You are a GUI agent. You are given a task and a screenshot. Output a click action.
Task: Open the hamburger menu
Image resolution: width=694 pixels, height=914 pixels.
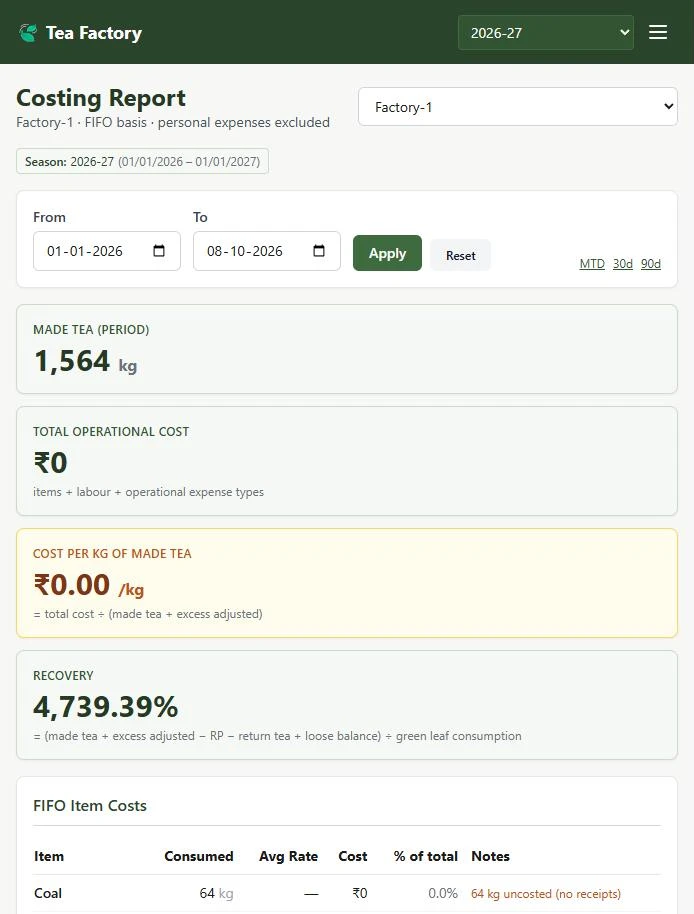click(x=658, y=32)
